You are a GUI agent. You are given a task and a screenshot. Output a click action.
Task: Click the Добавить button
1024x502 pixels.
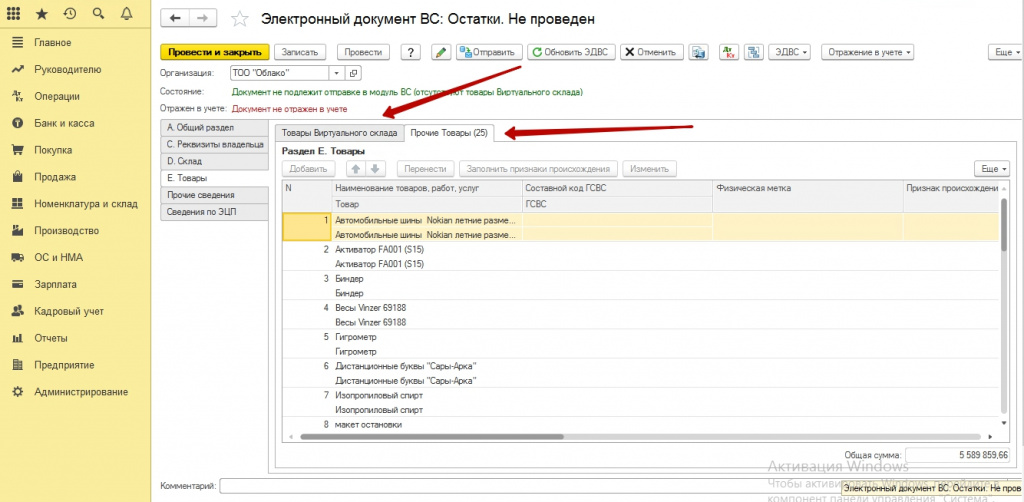pyautogui.click(x=308, y=168)
